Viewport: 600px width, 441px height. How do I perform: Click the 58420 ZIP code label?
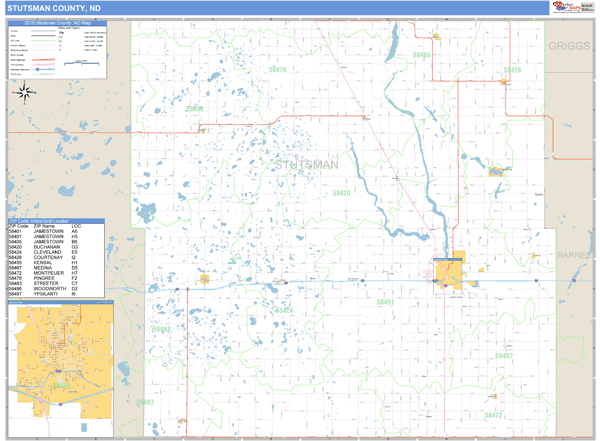(x=342, y=192)
